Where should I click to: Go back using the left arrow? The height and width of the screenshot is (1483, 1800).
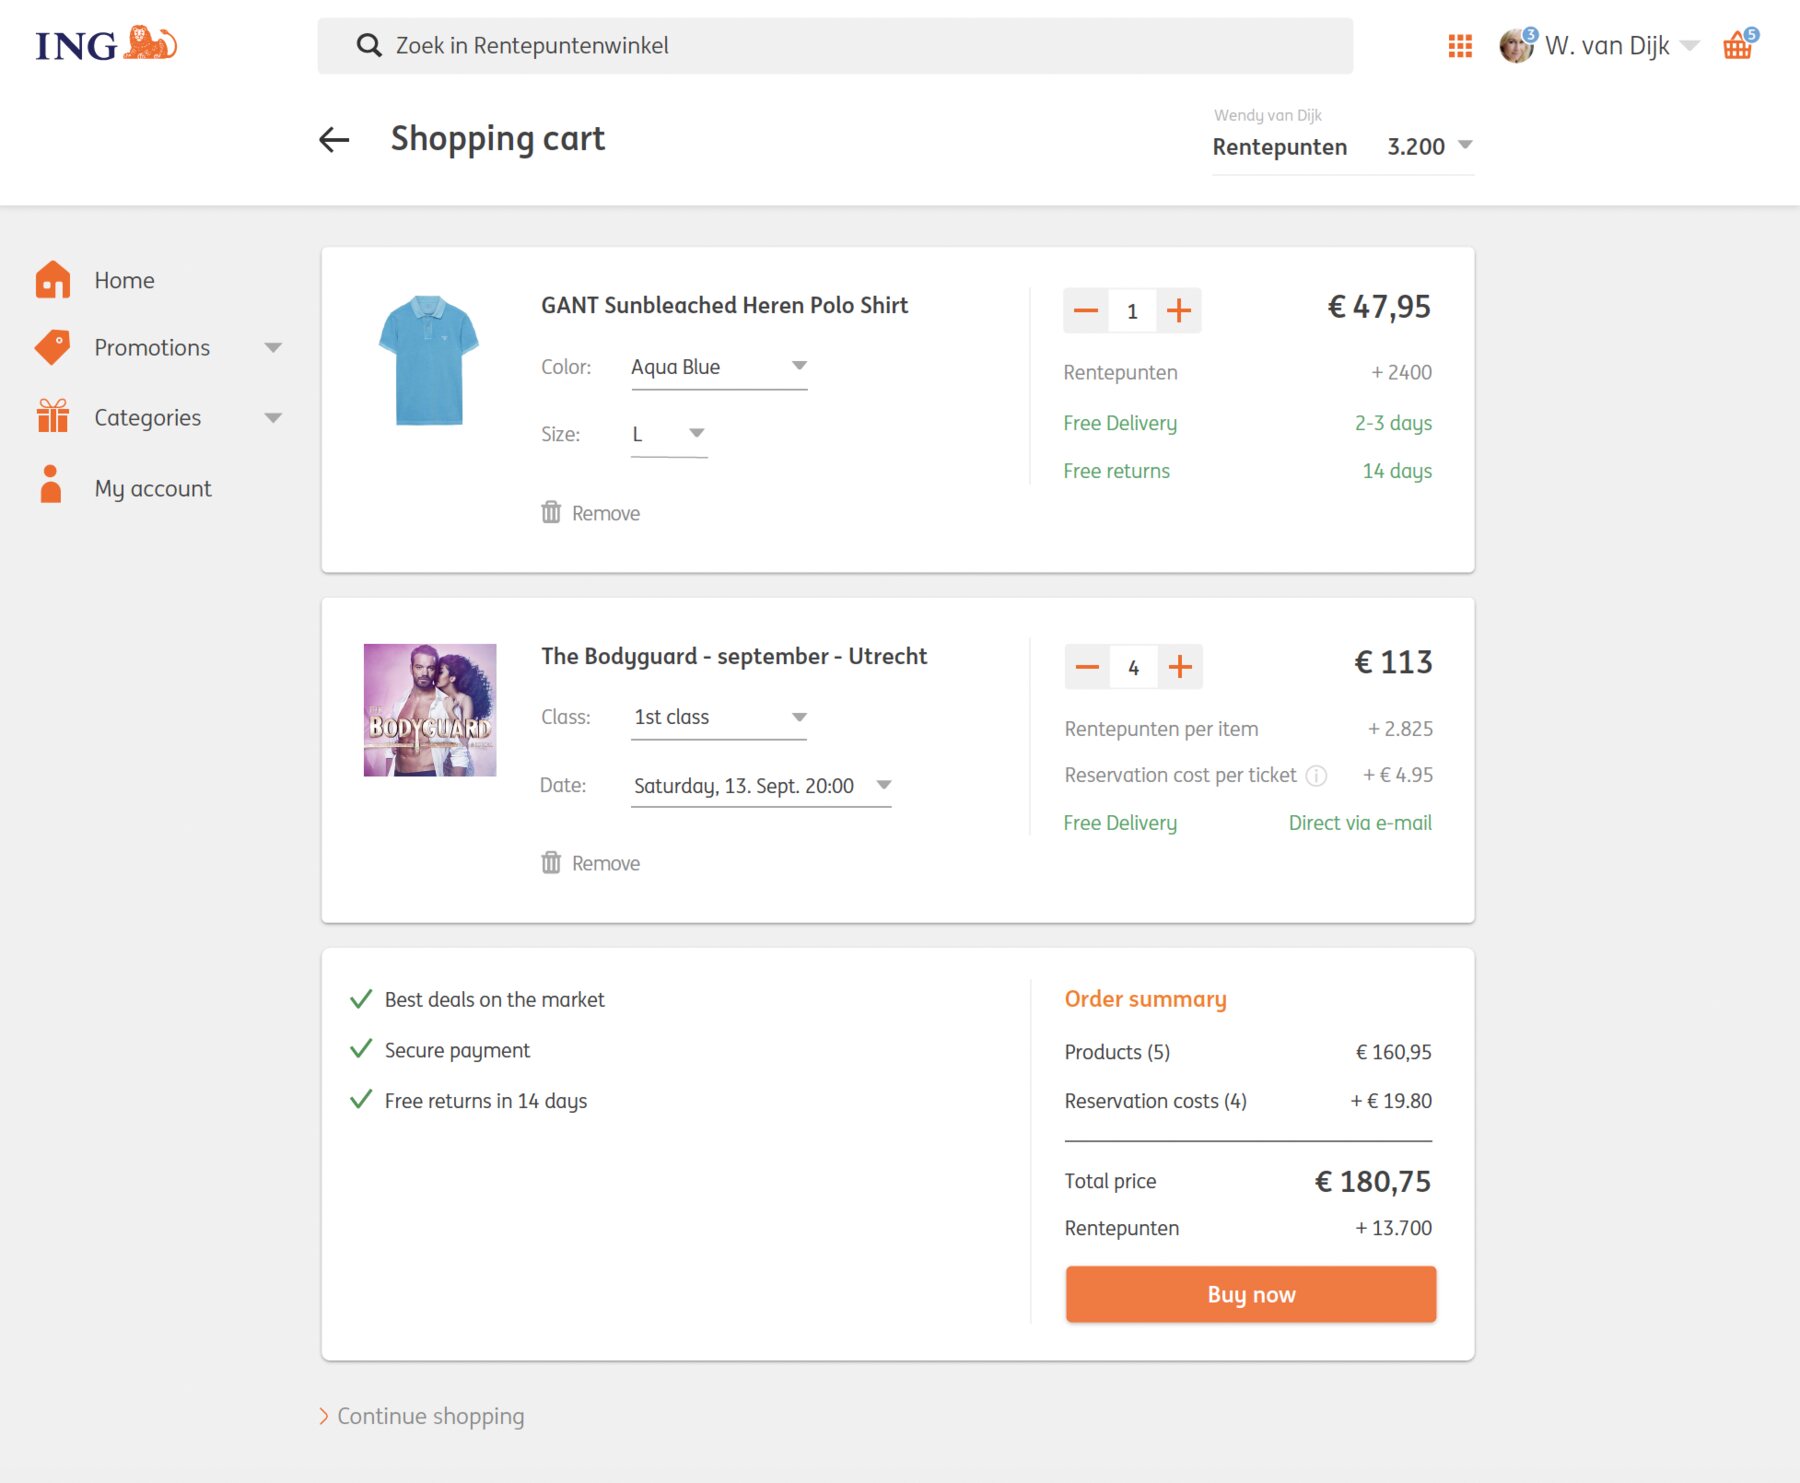coord(334,140)
